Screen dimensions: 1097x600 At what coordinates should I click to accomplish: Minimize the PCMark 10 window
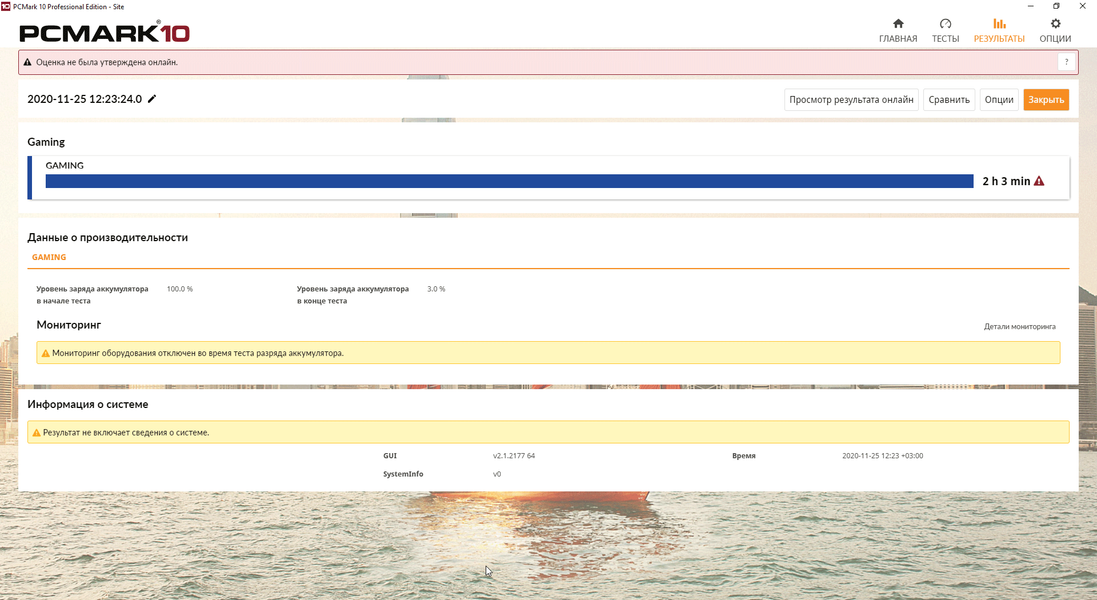1031,6
